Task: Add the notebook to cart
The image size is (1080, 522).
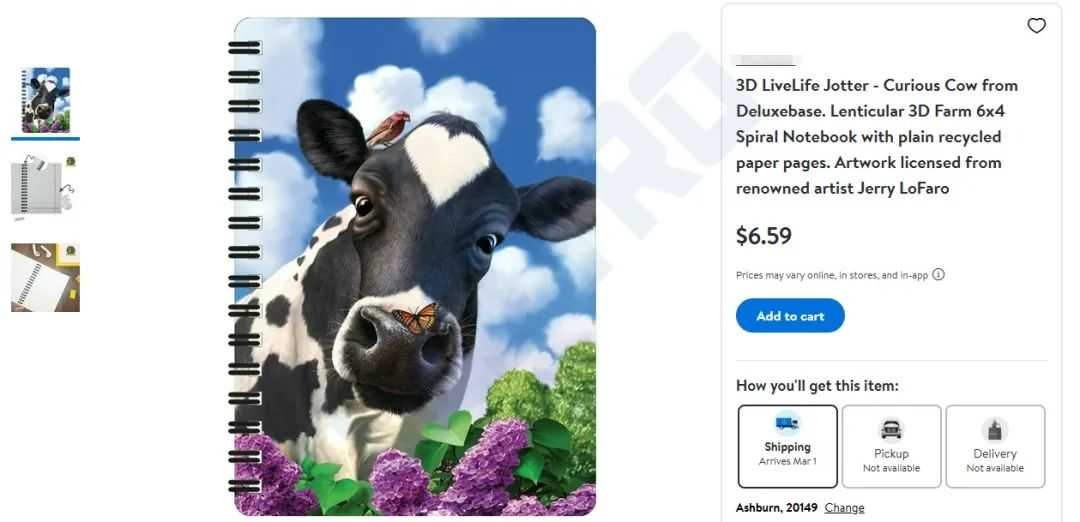Action: coord(790,316)
